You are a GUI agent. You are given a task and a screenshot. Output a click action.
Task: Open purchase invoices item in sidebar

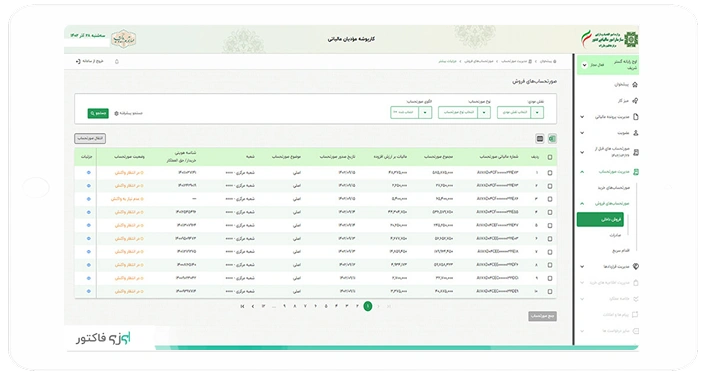click(614, 187)
